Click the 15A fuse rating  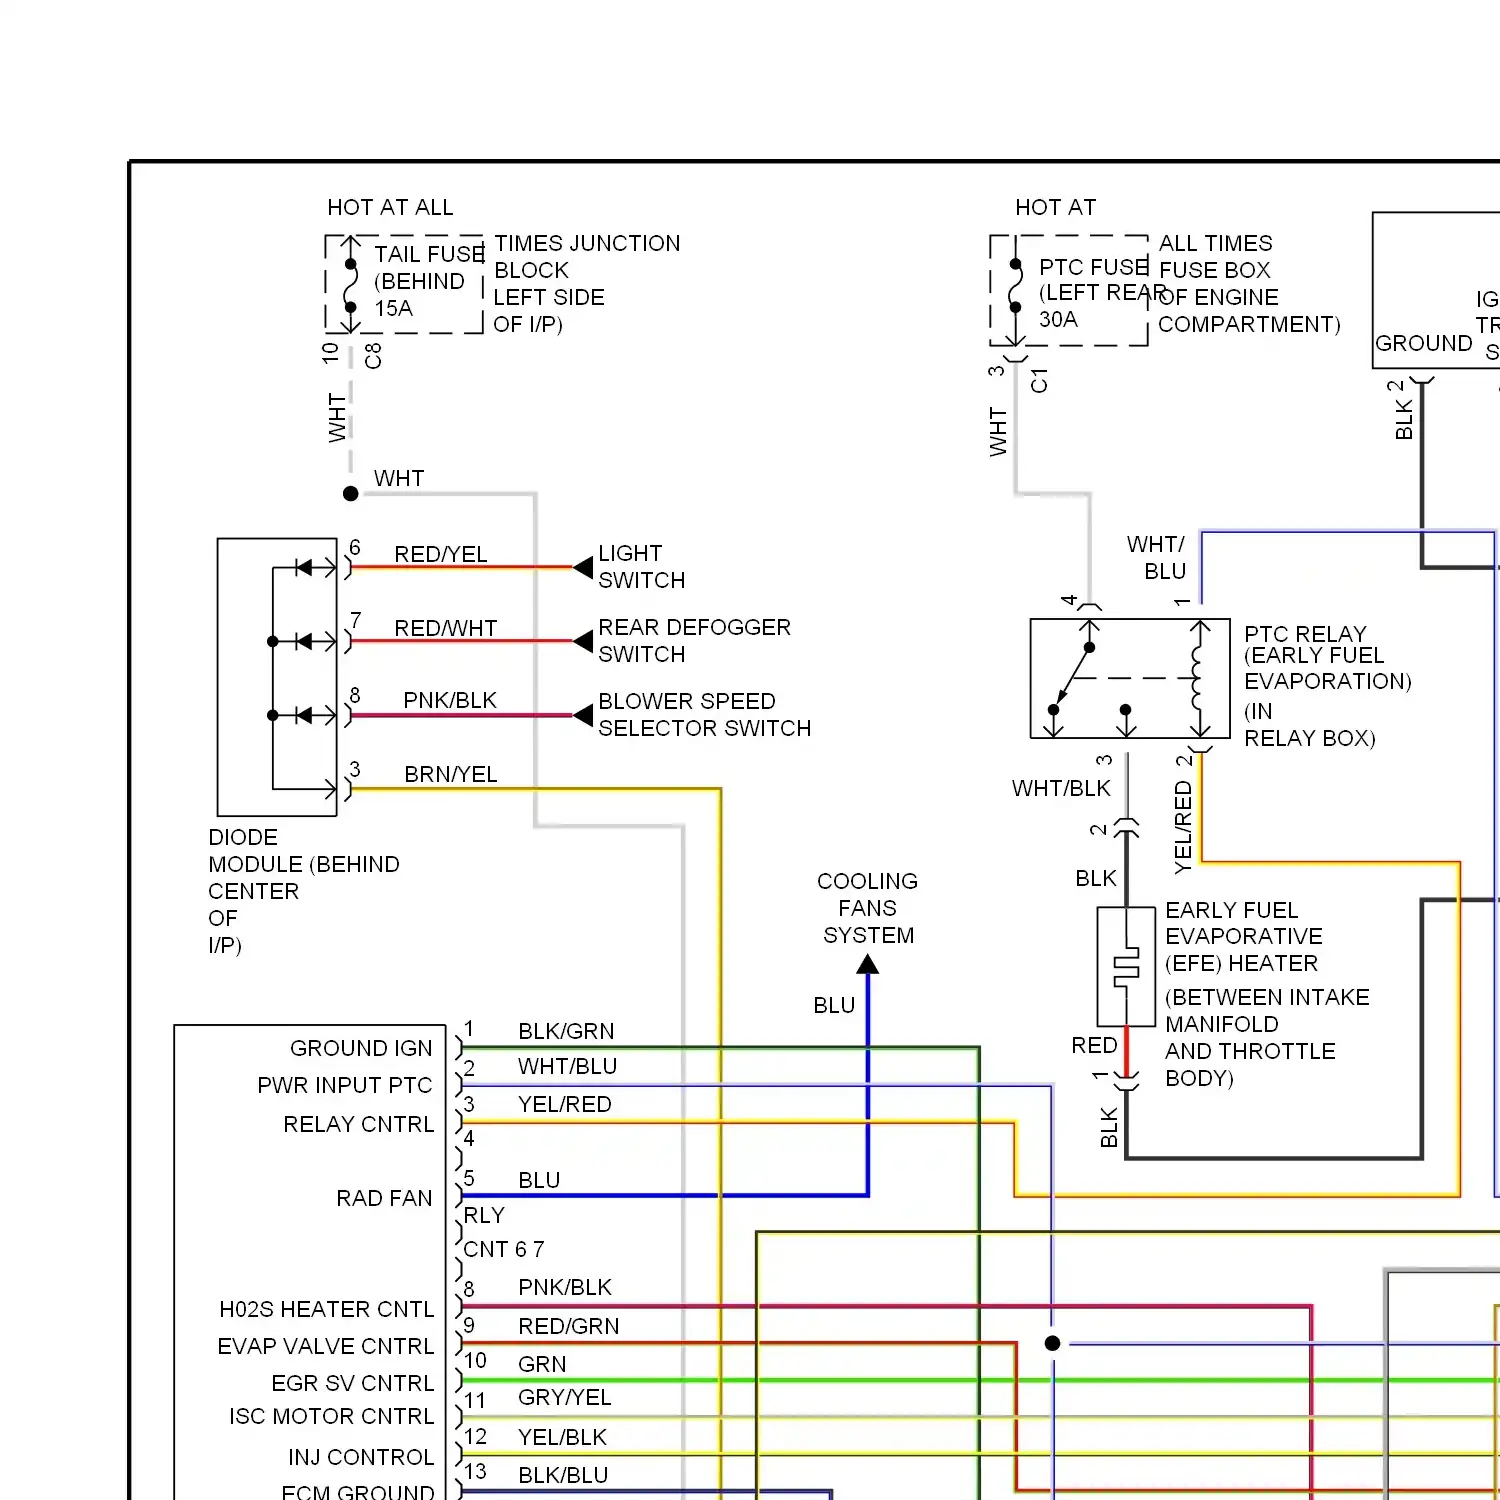tap(394, 308)
